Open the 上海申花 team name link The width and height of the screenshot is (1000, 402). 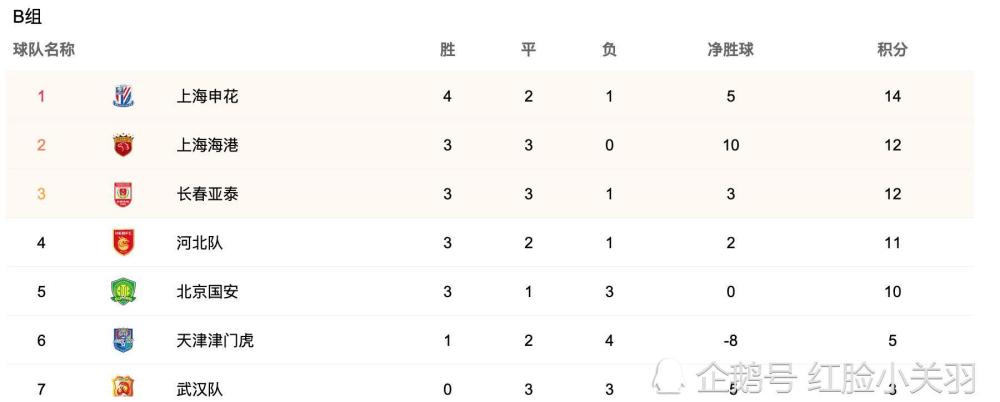(207, 97)
